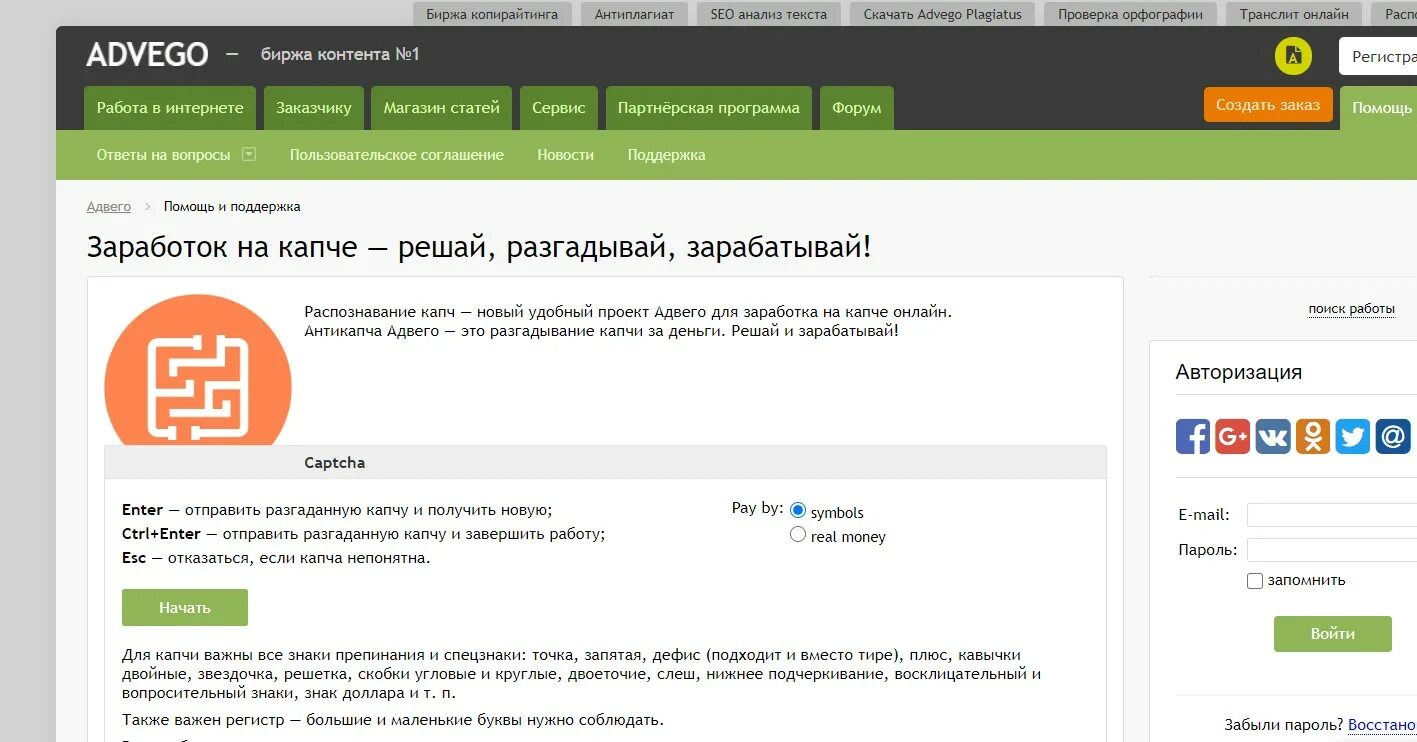
Task: Open 'Поддержка' submenu link
Action: 667,155
